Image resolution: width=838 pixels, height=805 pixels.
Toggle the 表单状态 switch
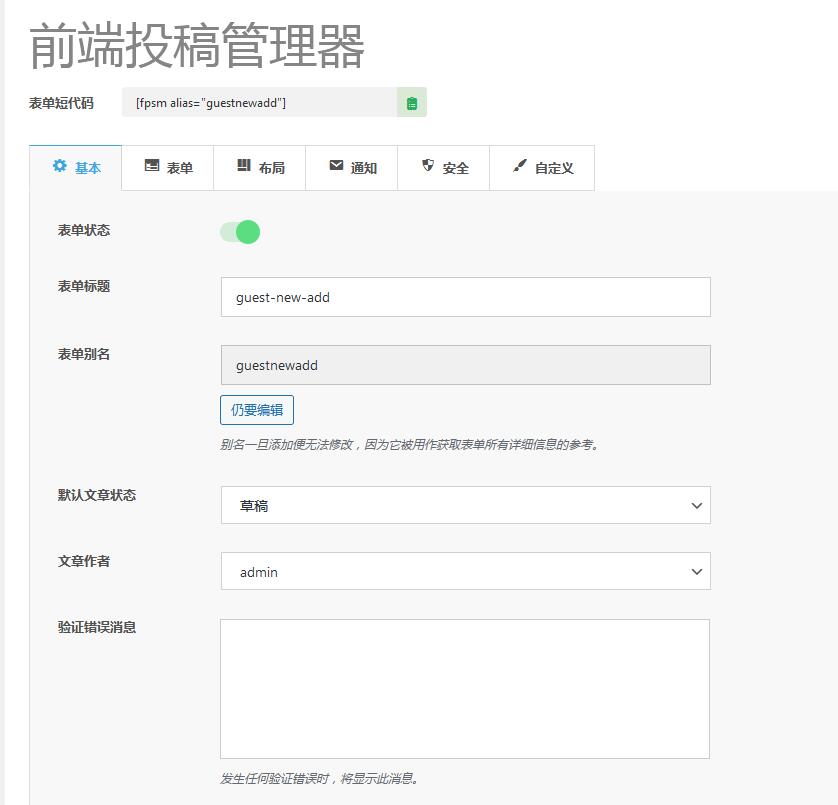click(240, 232)
